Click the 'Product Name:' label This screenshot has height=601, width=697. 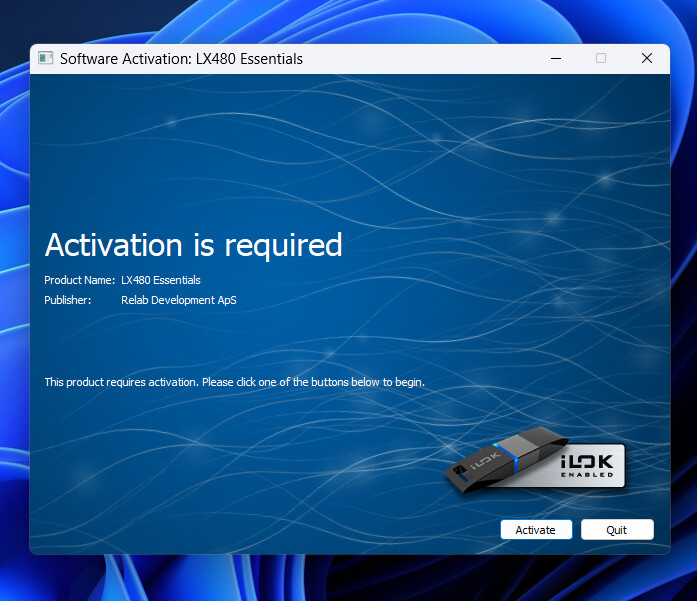tap(79, 280)
